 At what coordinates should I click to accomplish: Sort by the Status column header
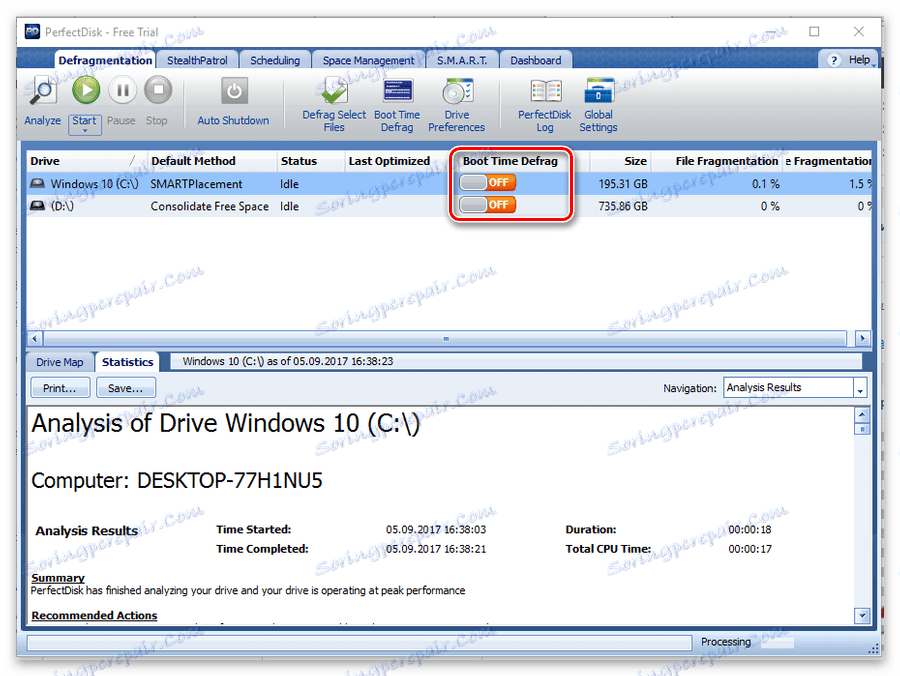(310, 161)
